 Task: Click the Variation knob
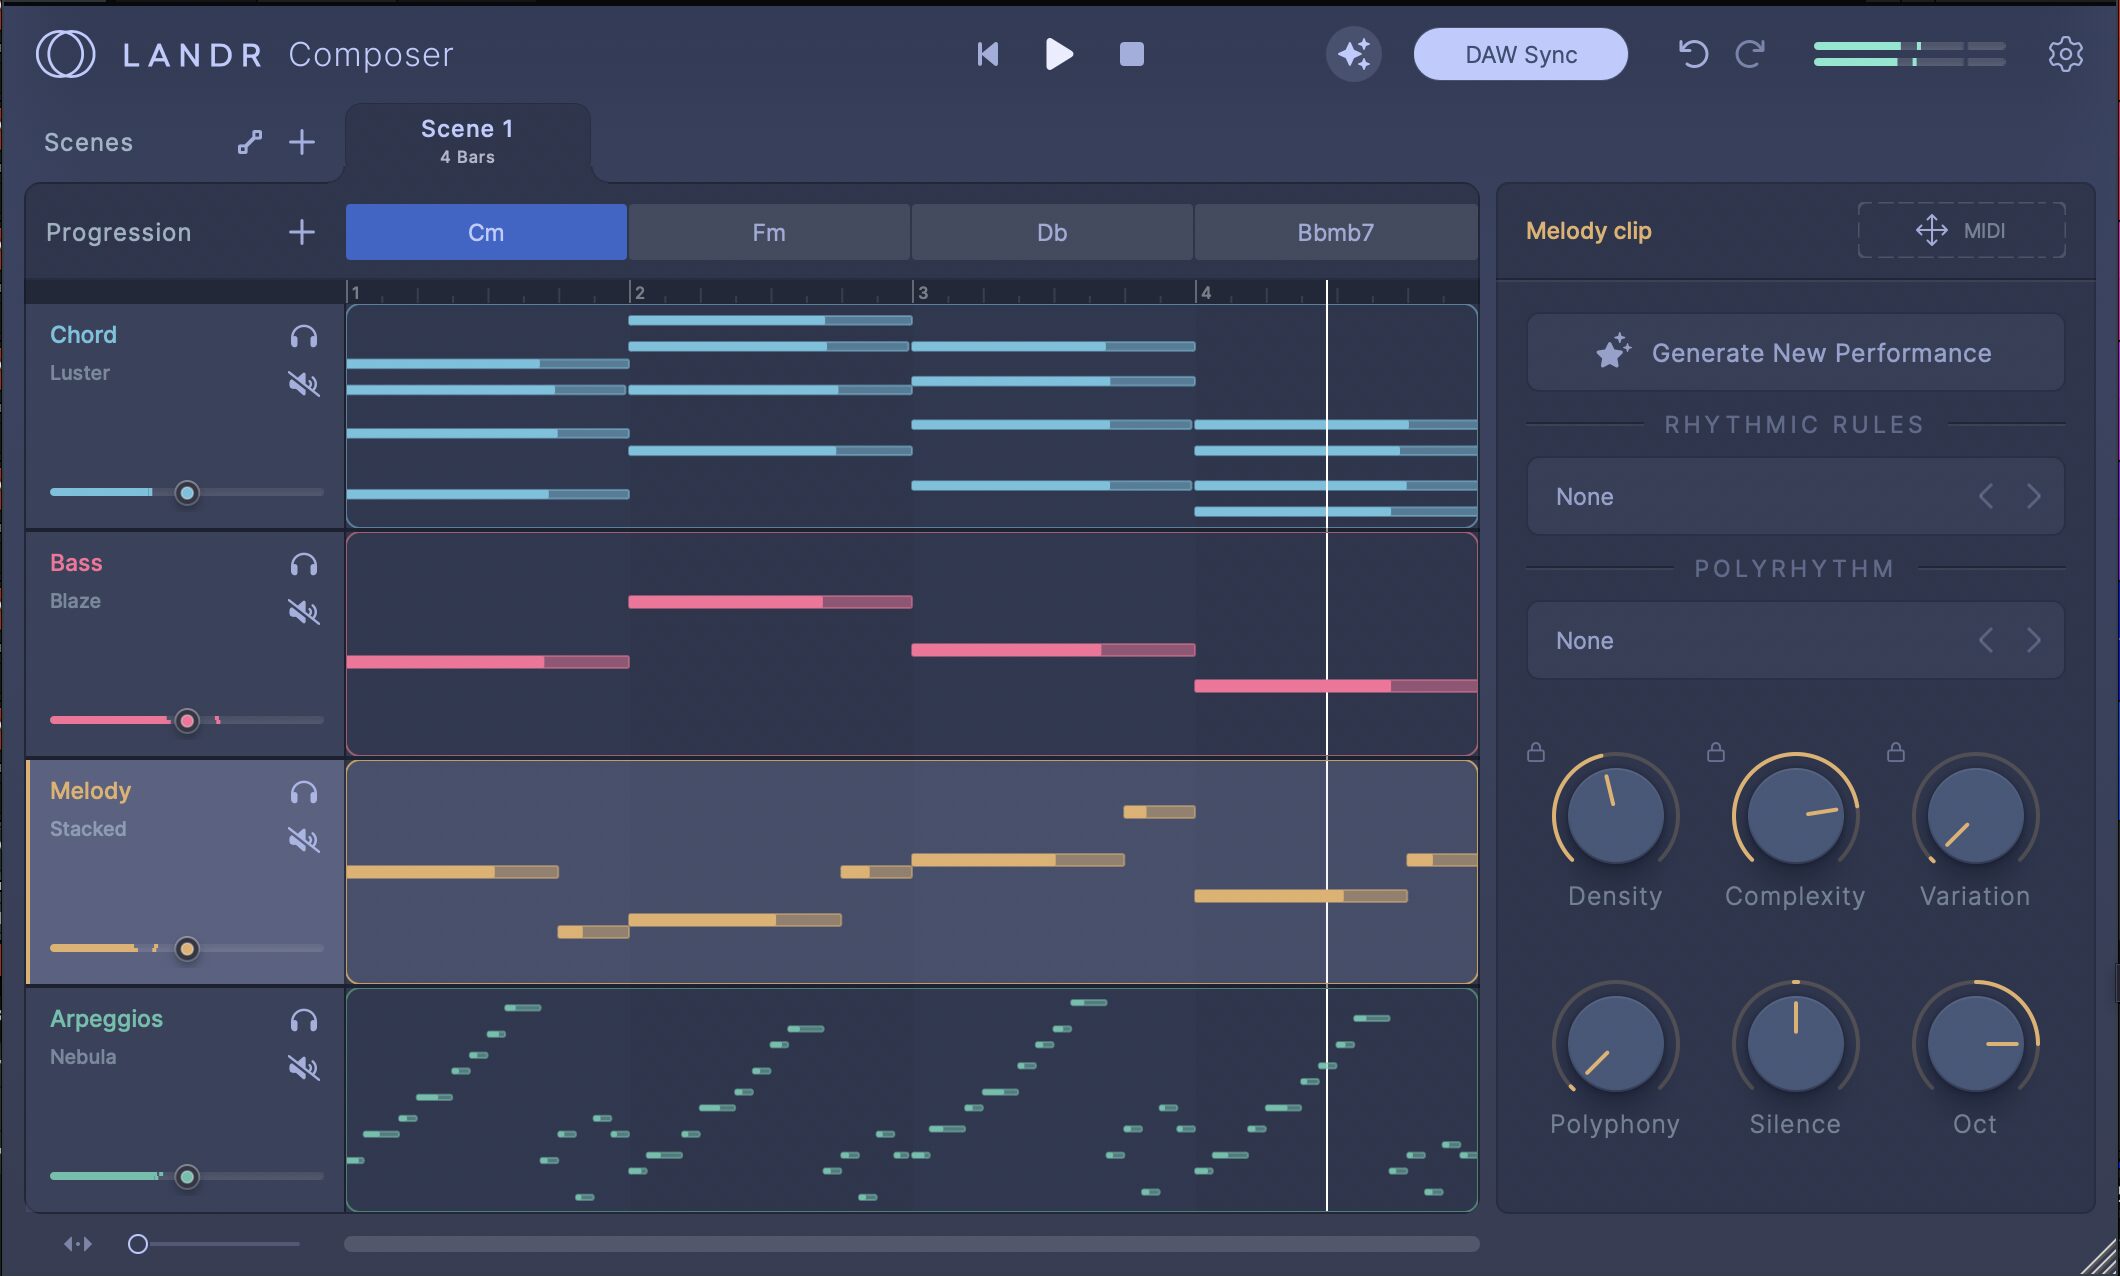click(1975, 814)
